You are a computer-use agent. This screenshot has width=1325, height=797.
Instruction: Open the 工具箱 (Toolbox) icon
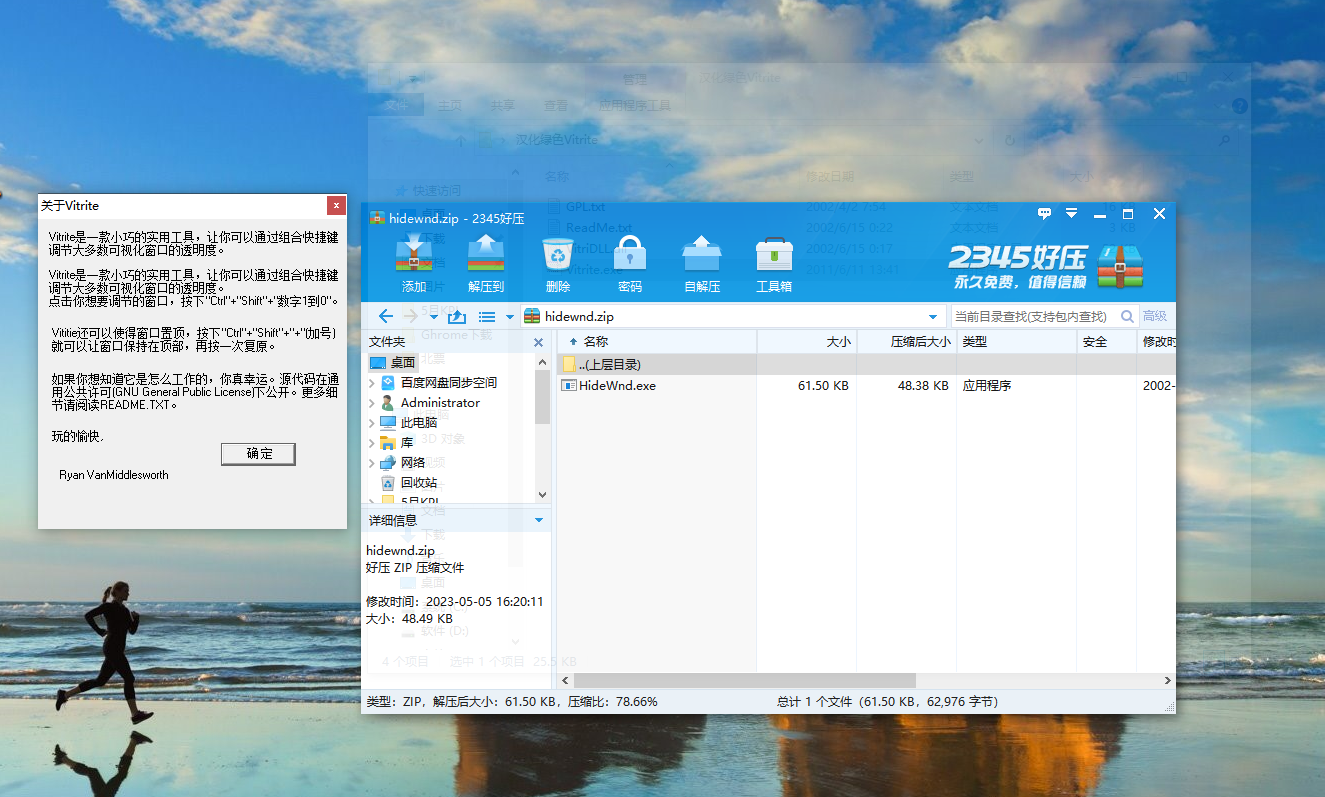[774, 263]
